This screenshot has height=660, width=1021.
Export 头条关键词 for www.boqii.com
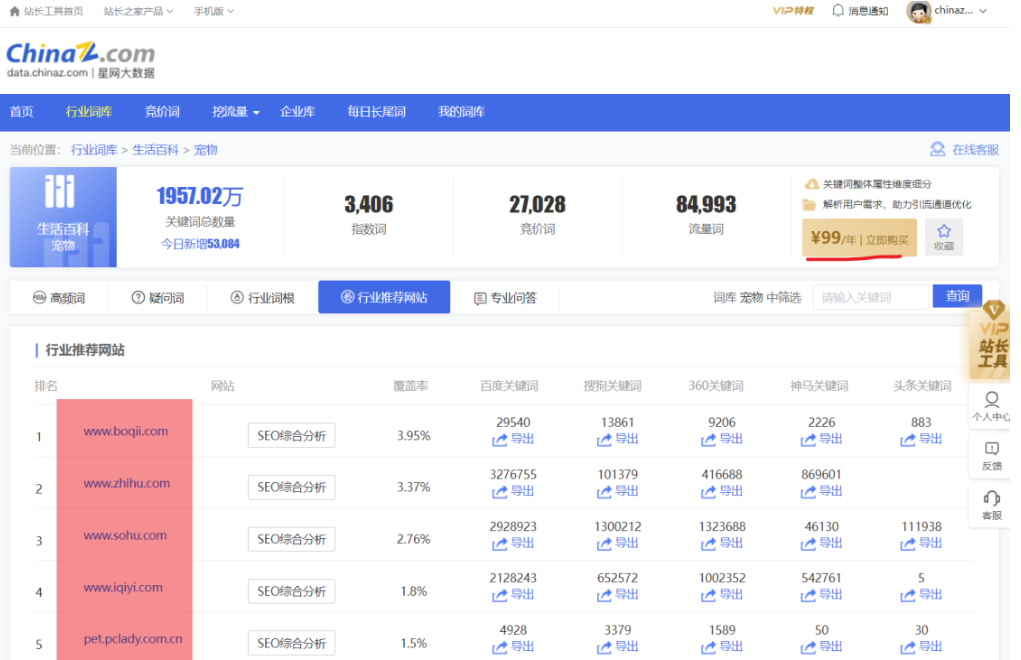(921, 439)
